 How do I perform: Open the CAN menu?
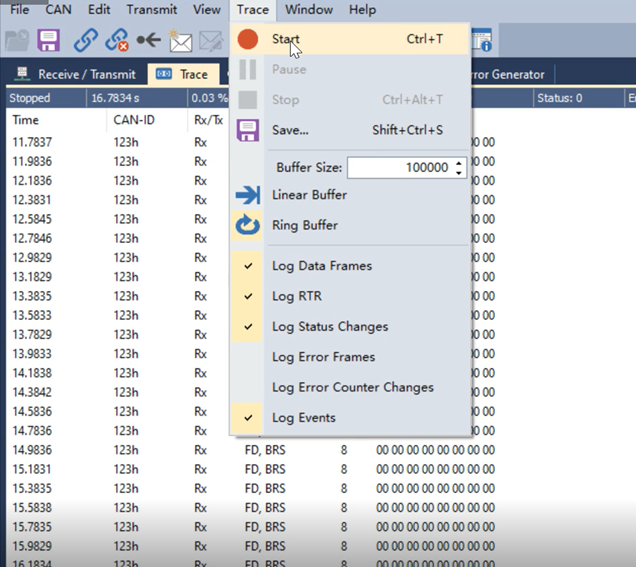(x=58, y=10)
